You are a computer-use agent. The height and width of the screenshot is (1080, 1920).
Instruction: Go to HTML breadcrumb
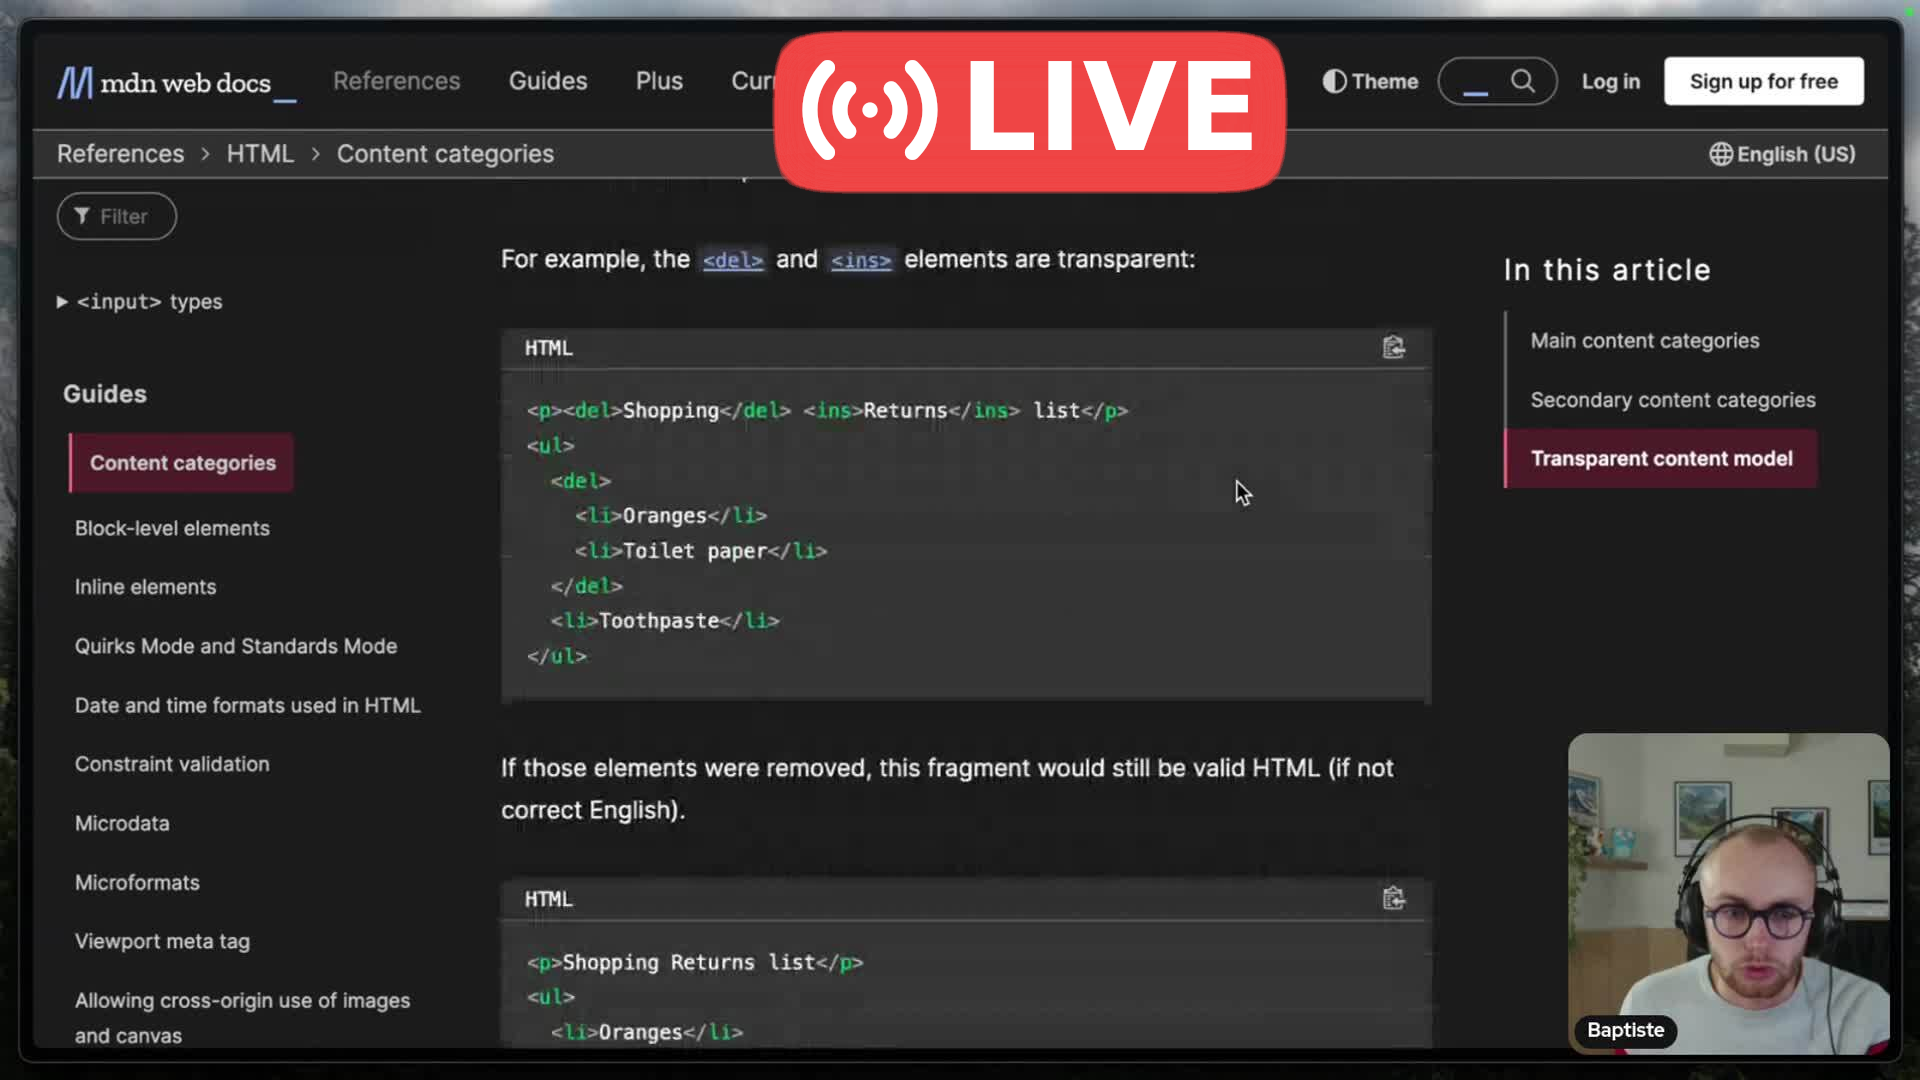260,154
